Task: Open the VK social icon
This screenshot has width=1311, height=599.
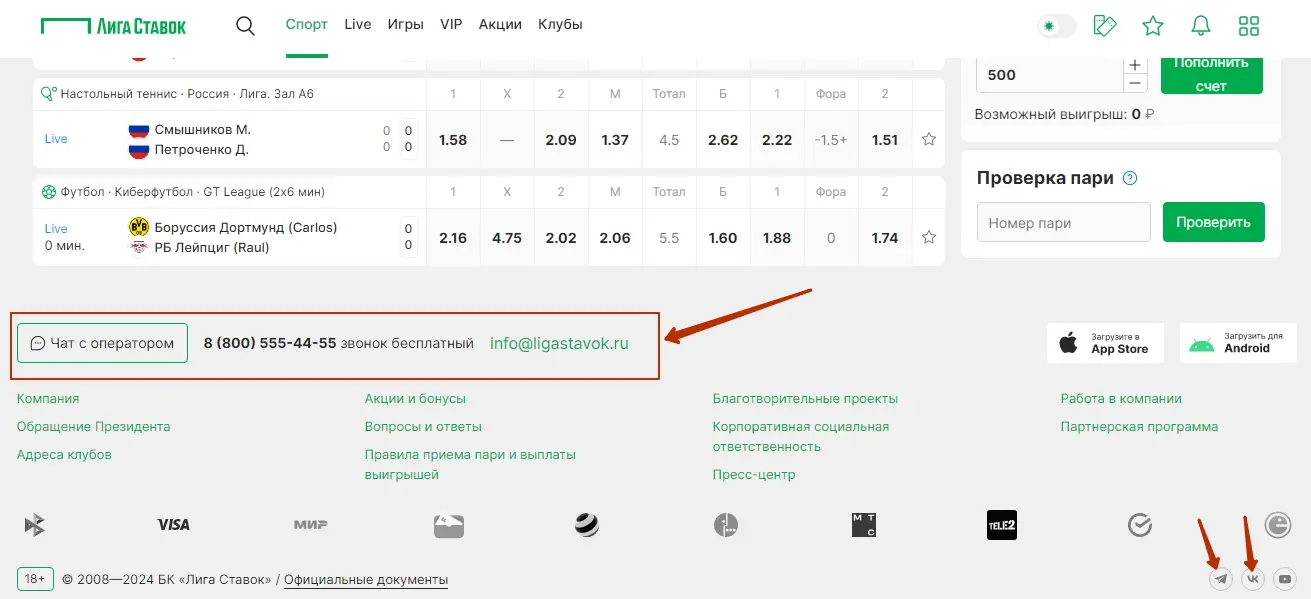Action: (1253, 579)
